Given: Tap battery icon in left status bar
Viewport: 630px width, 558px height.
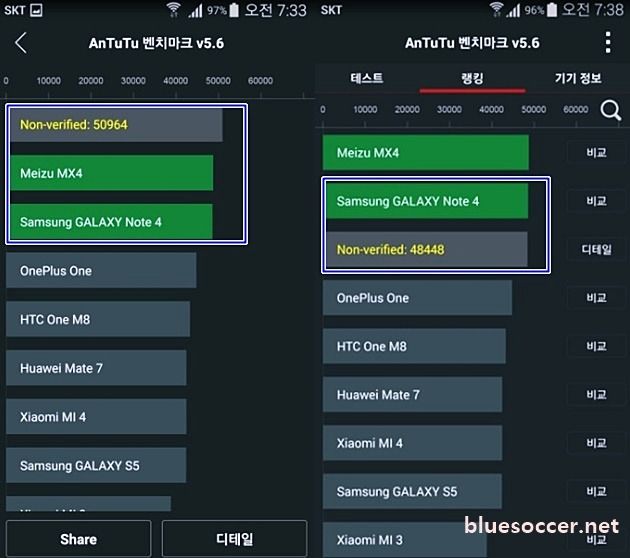Looking at the screenshot, I should click(234, 10).
